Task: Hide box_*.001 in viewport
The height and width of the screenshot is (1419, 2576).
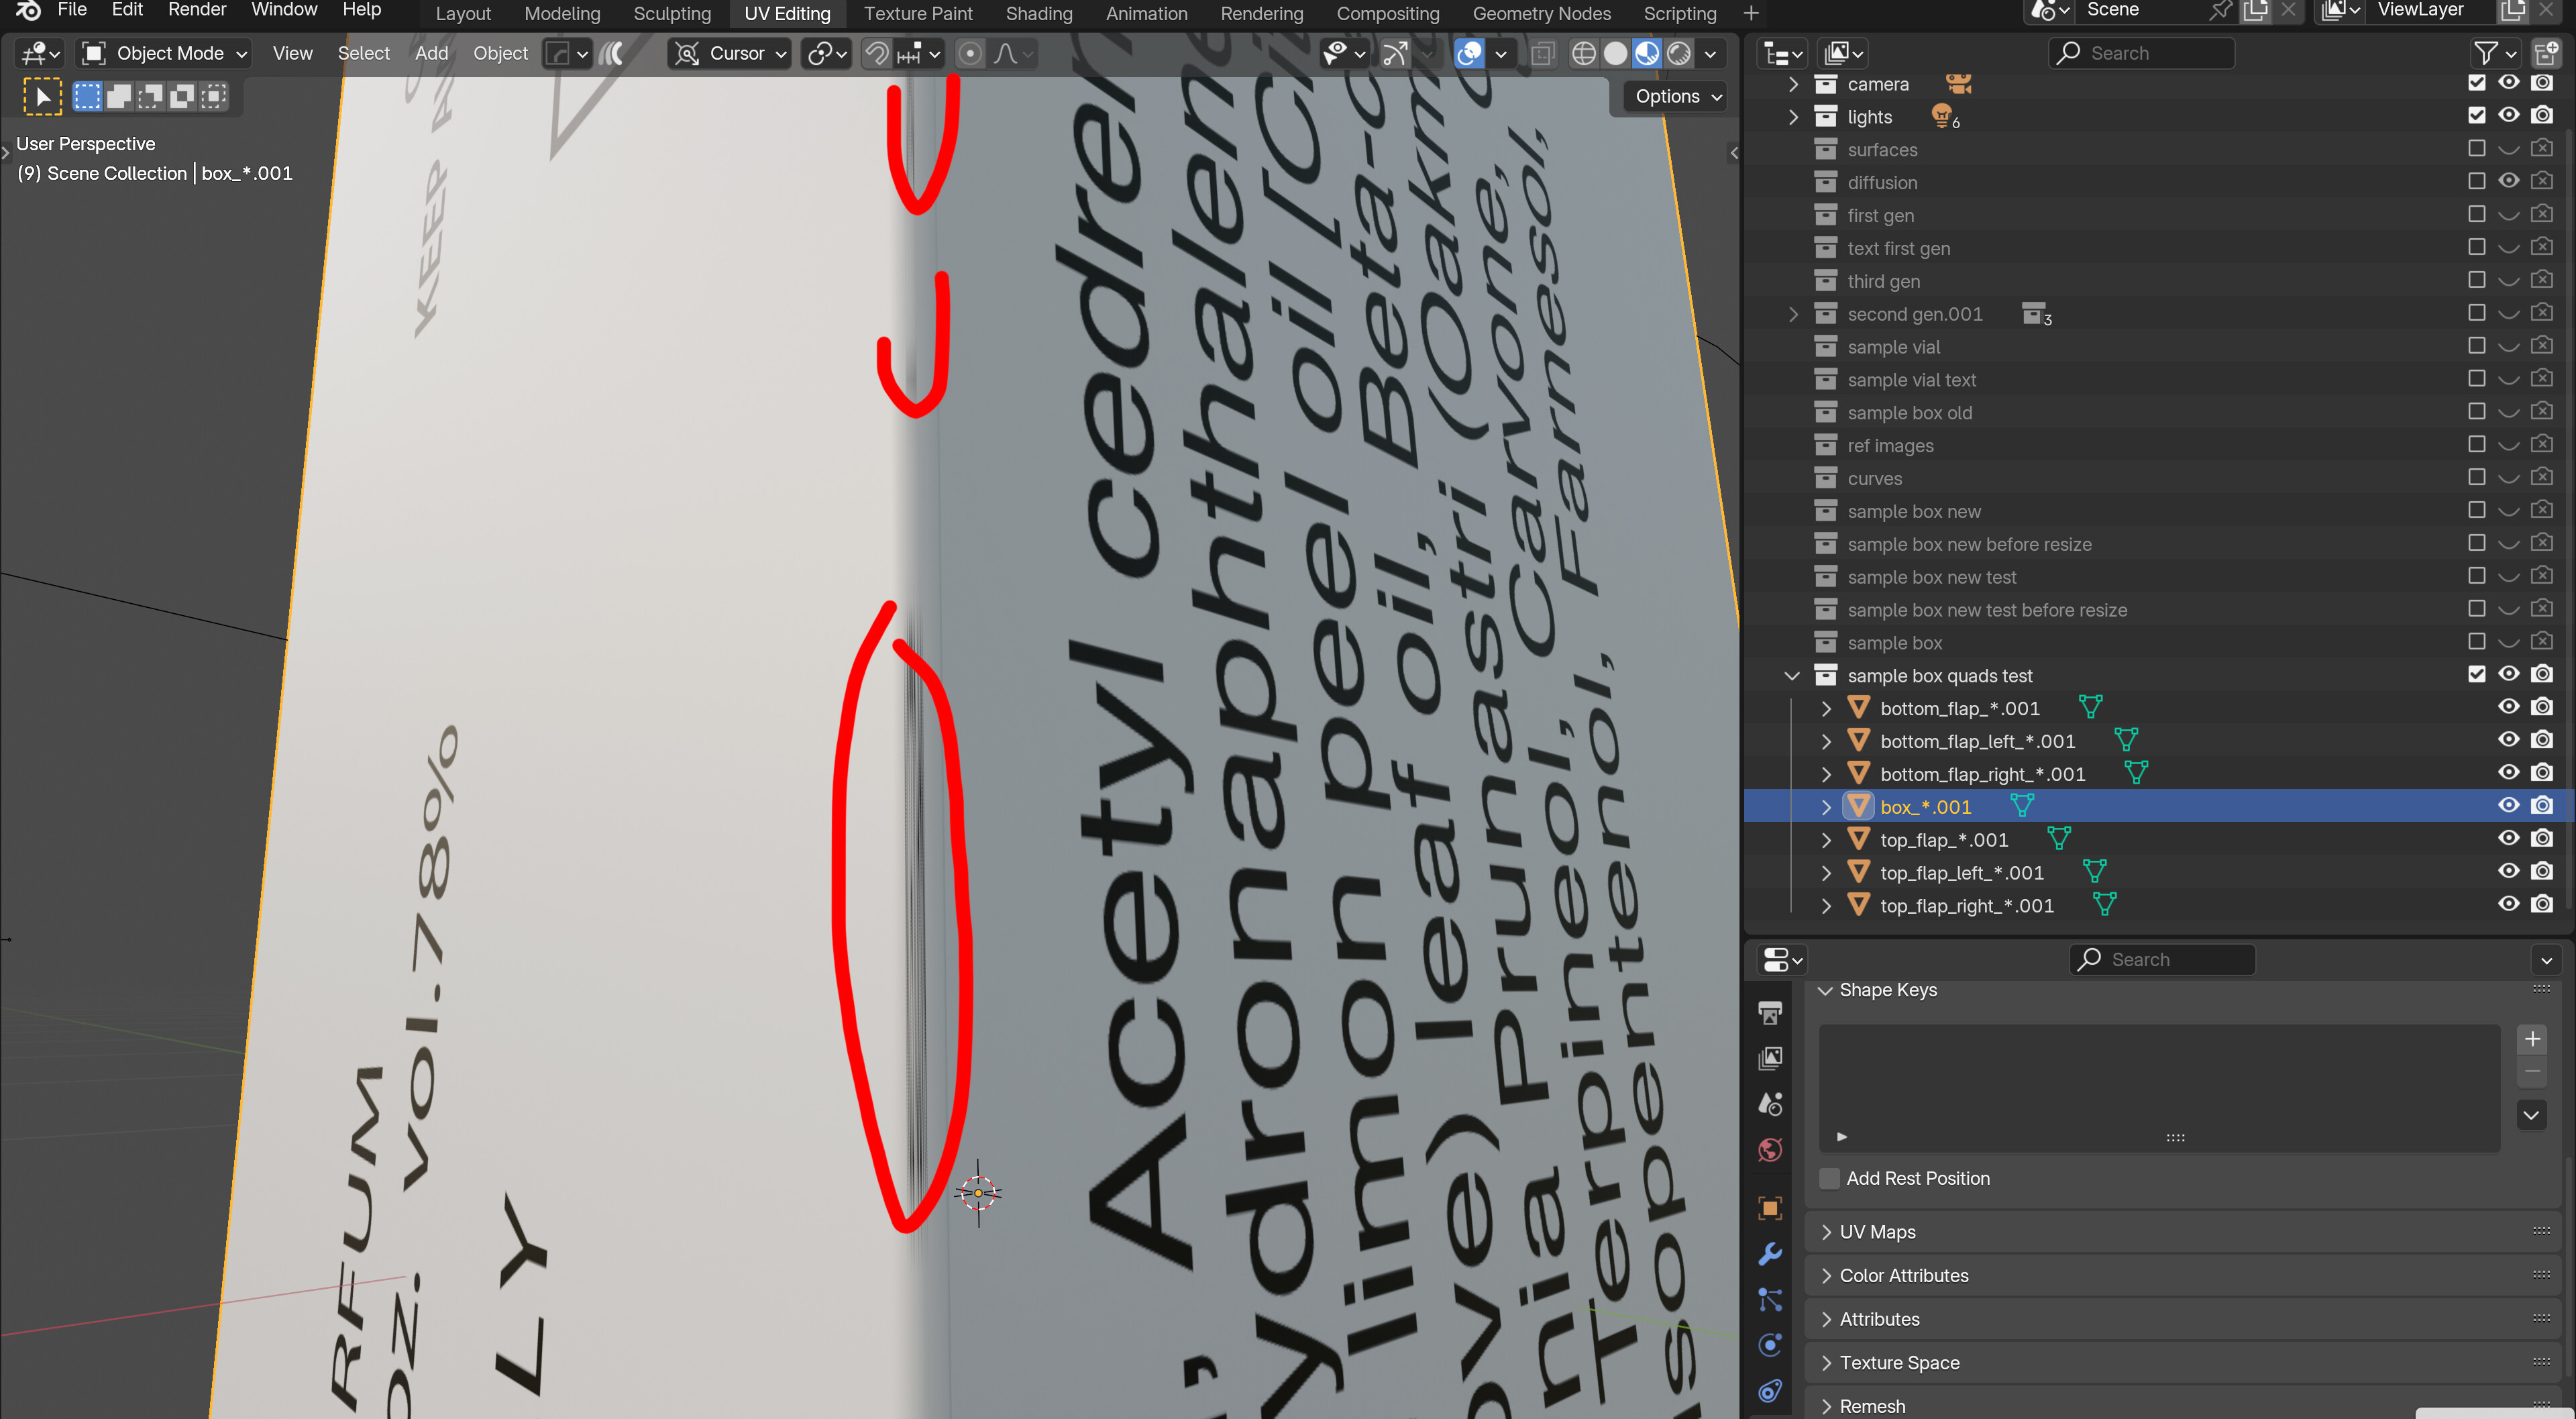Action: point(2508,806)
